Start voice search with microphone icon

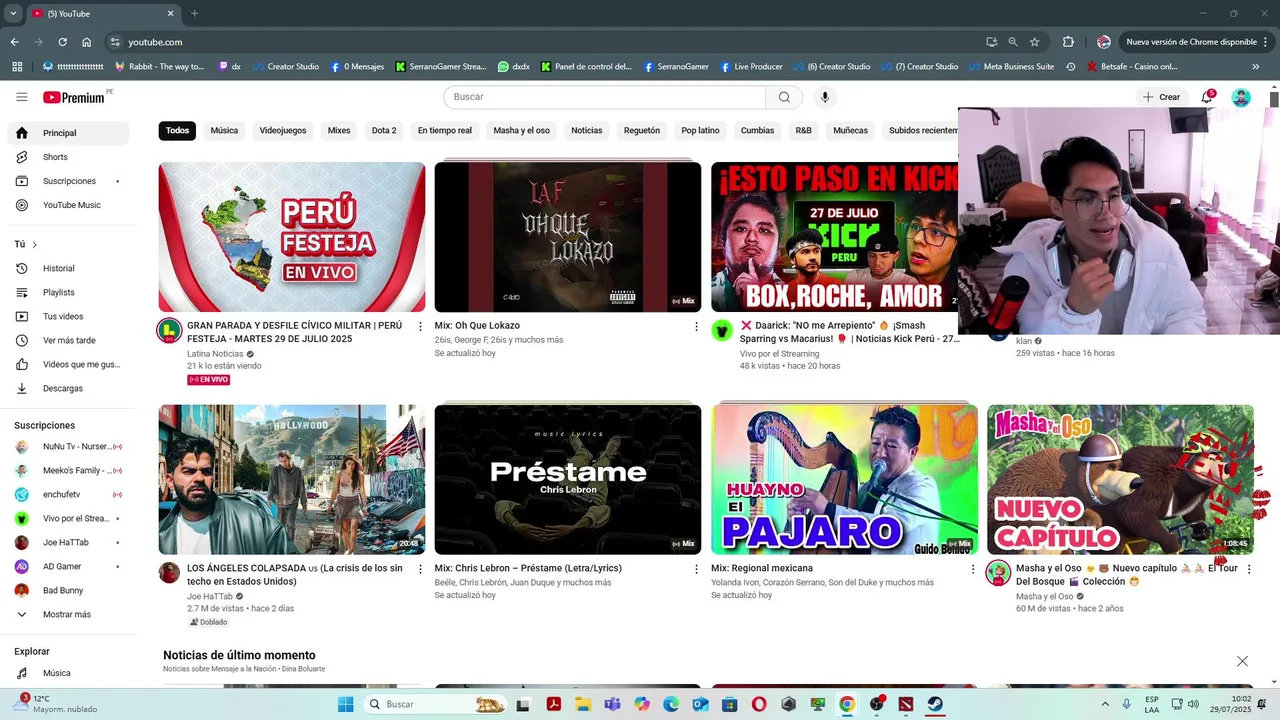825,97
